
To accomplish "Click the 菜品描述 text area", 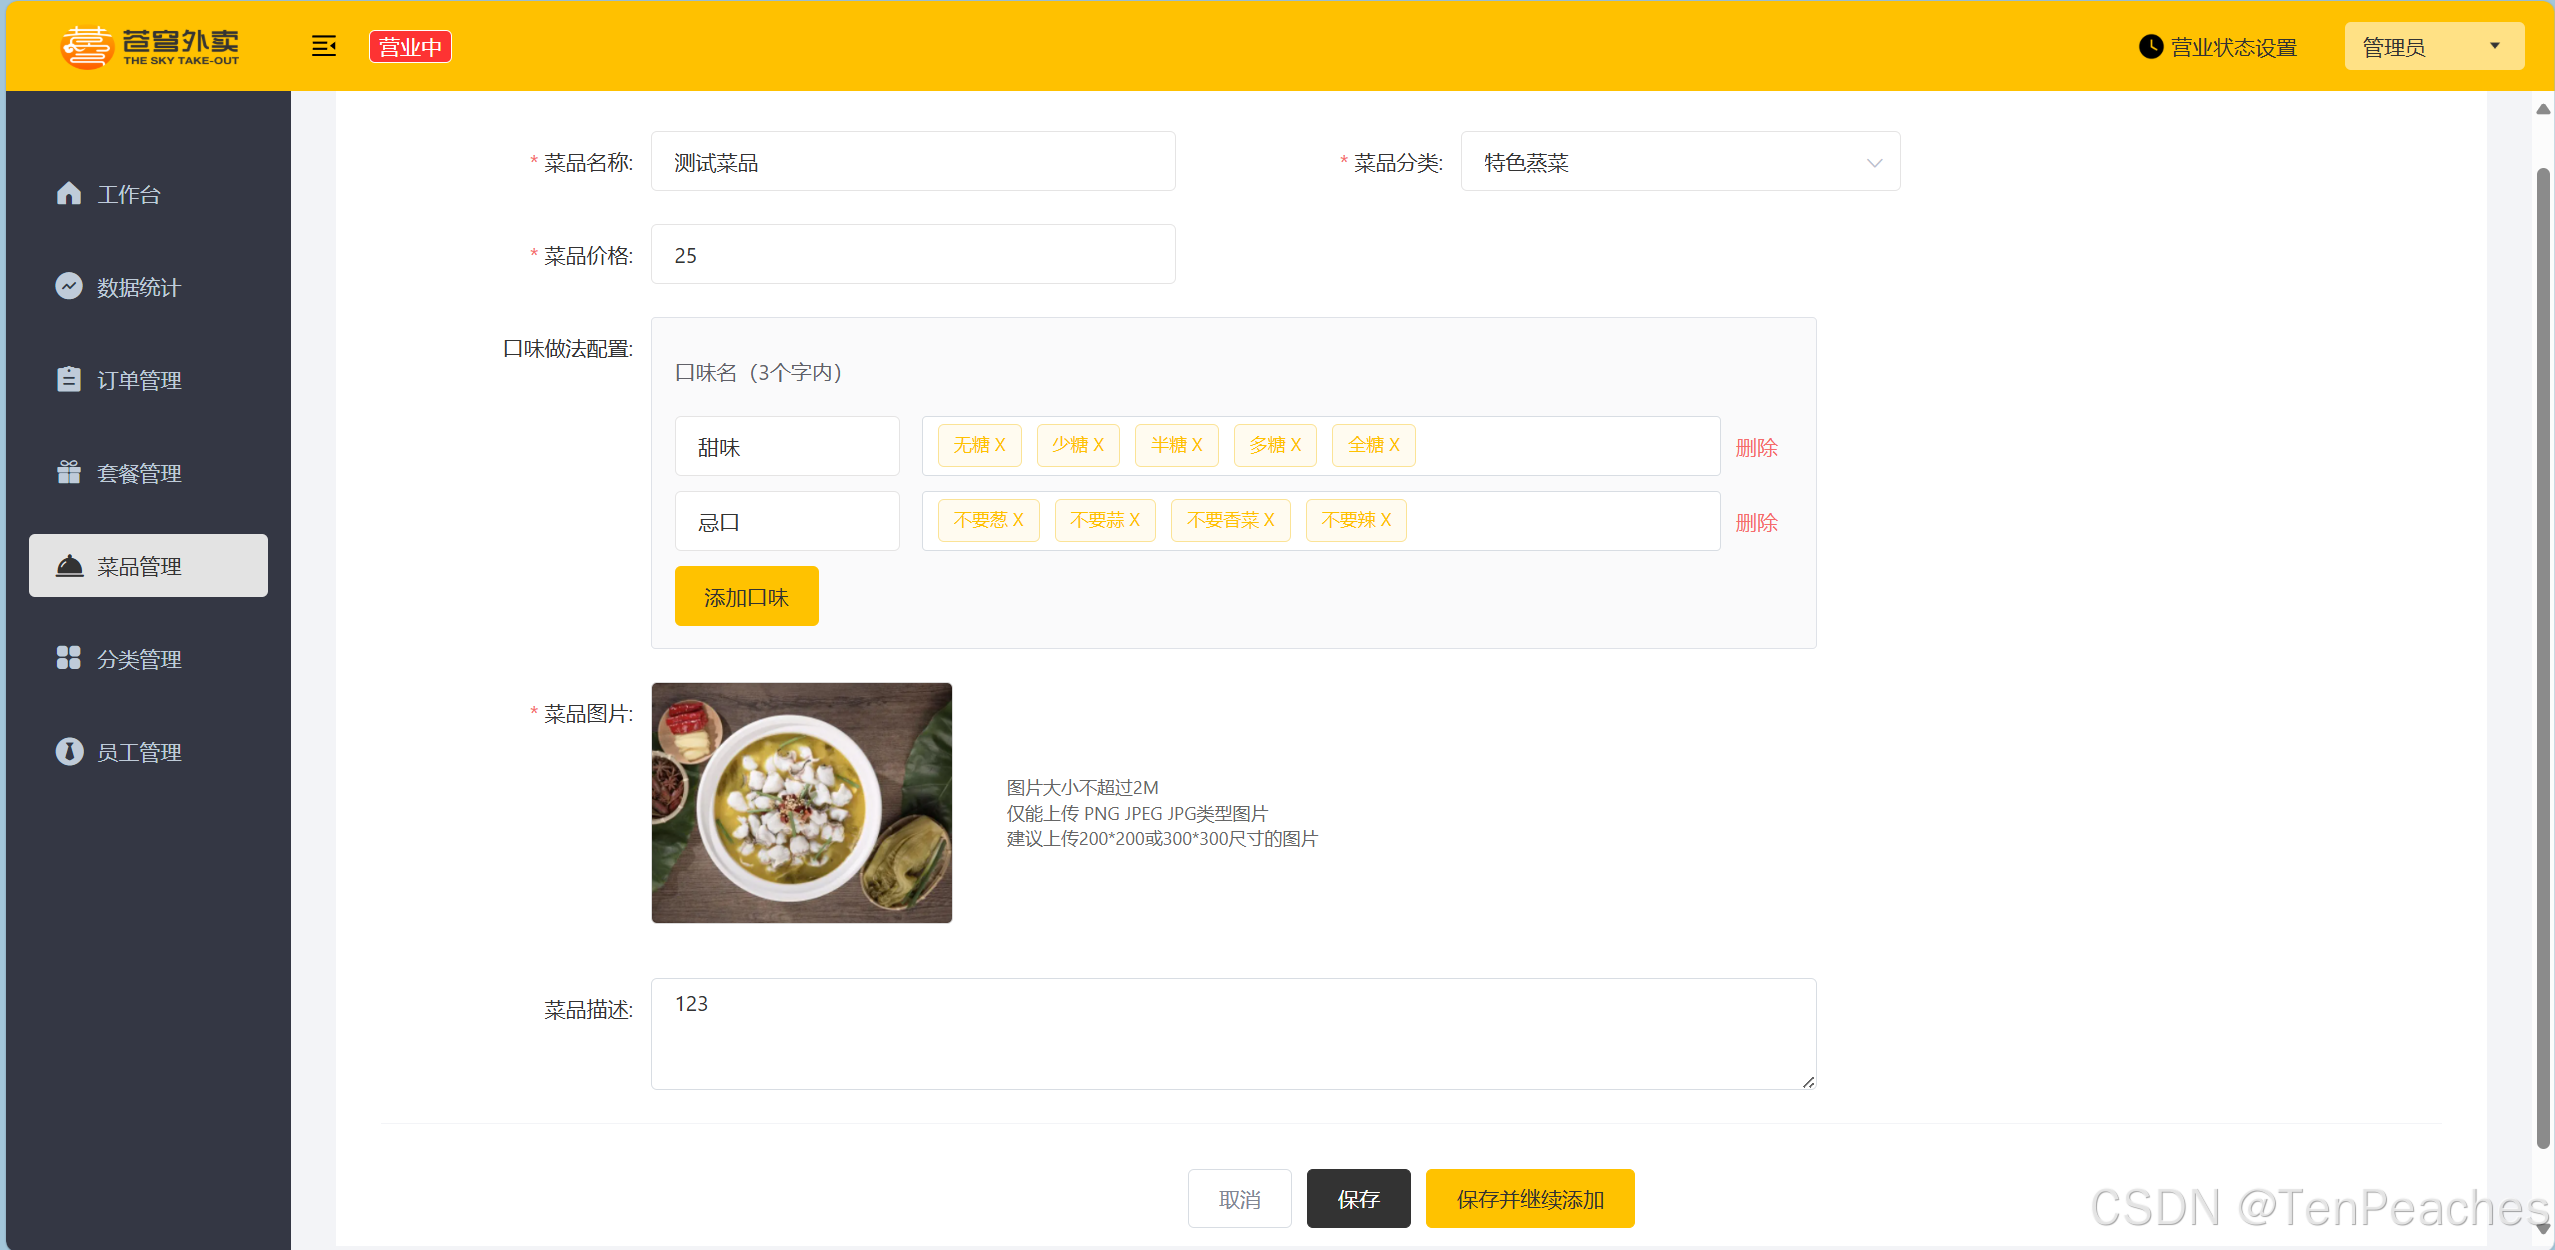I will coord(1233,1034).
